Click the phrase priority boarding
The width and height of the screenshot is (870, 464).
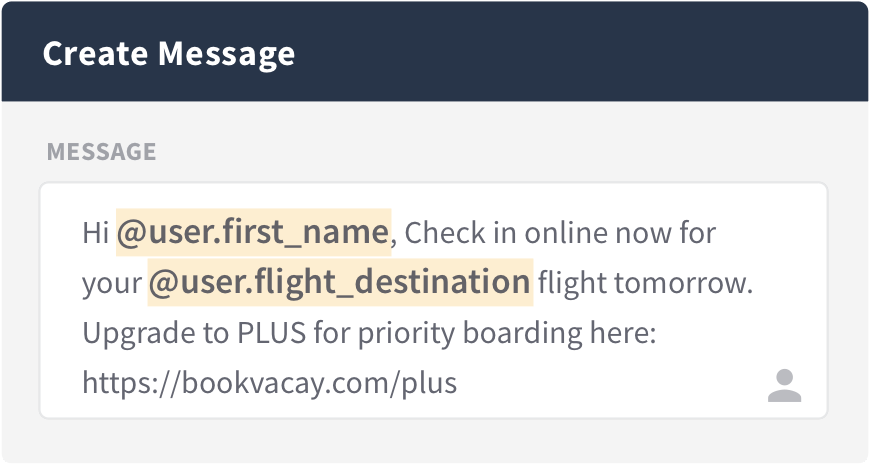click(469, 334)
